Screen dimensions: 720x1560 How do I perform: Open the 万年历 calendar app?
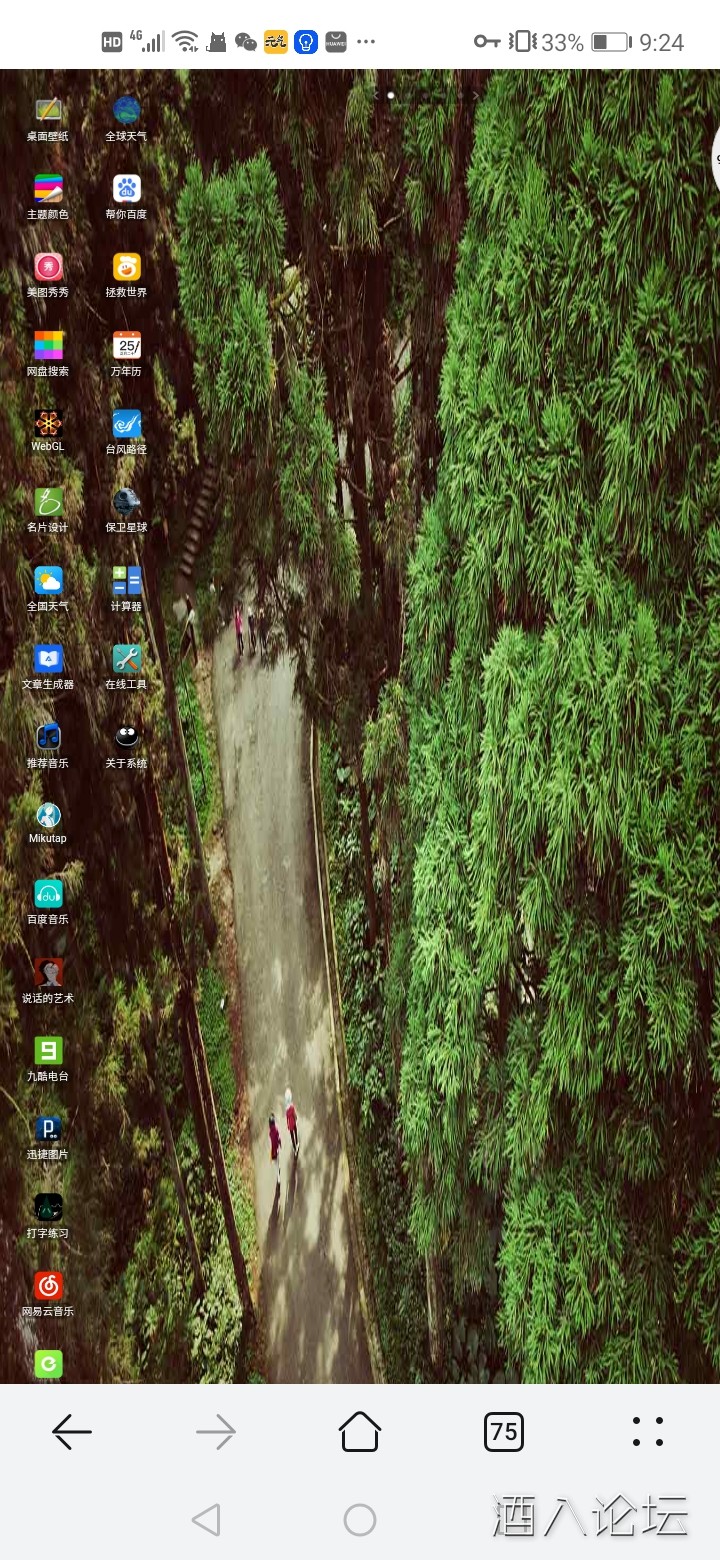126,346
